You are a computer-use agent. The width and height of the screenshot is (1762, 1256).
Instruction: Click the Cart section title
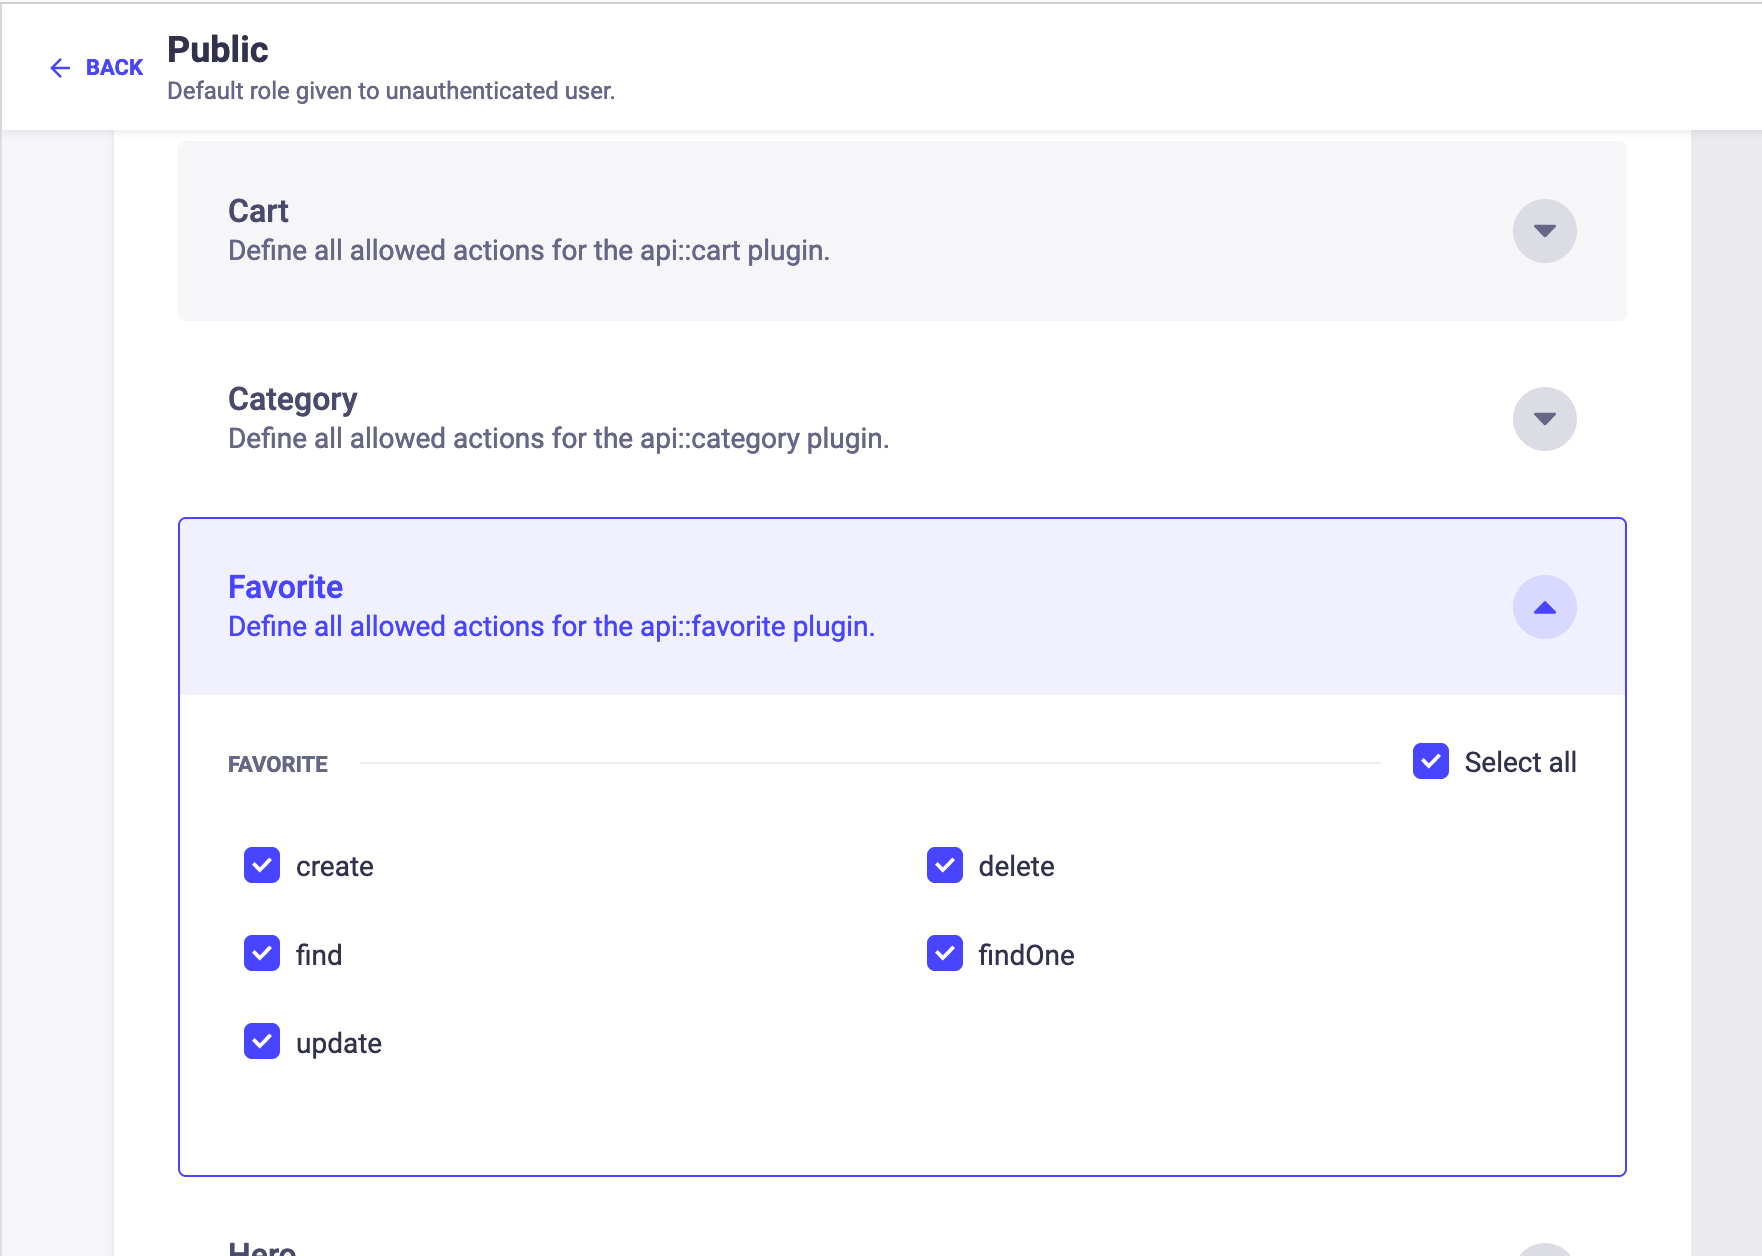[258, 211]
